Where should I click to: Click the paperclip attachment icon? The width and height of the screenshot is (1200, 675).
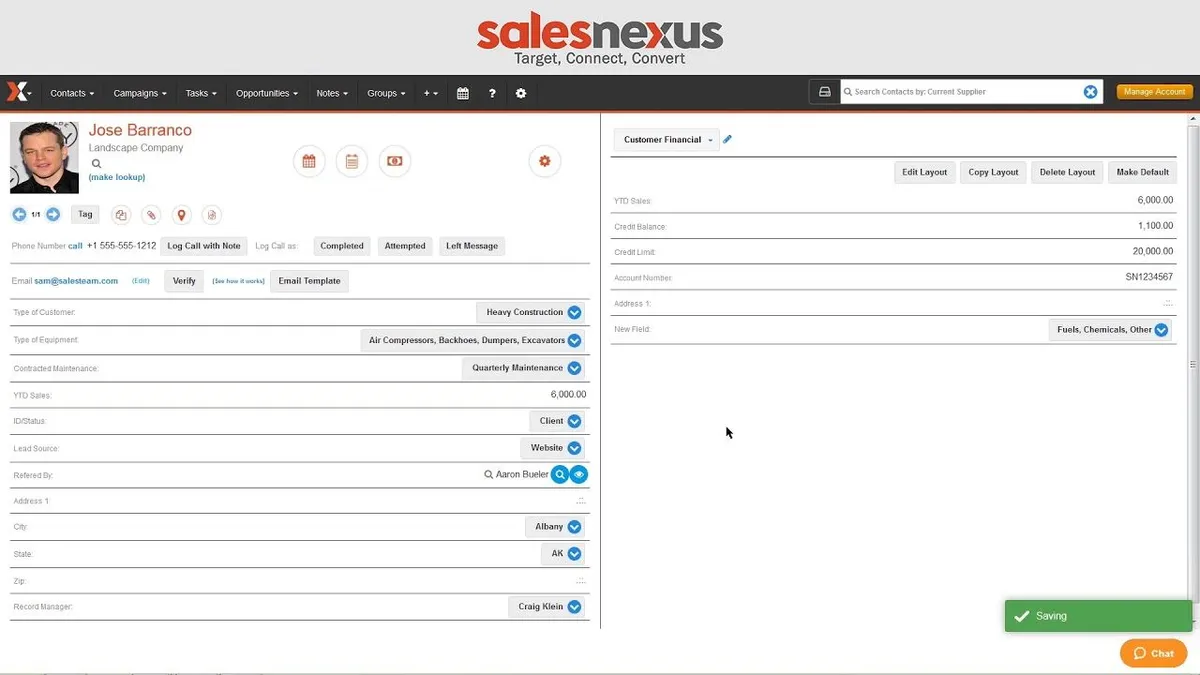(x=151, y=215)
